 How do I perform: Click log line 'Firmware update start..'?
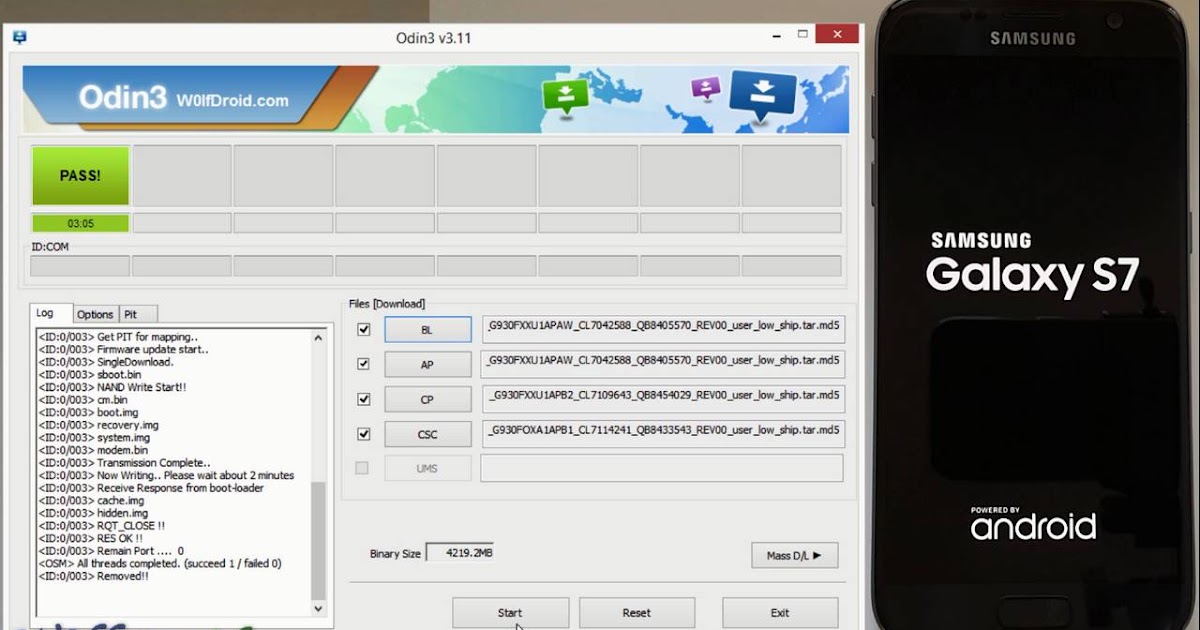(124, 349)
